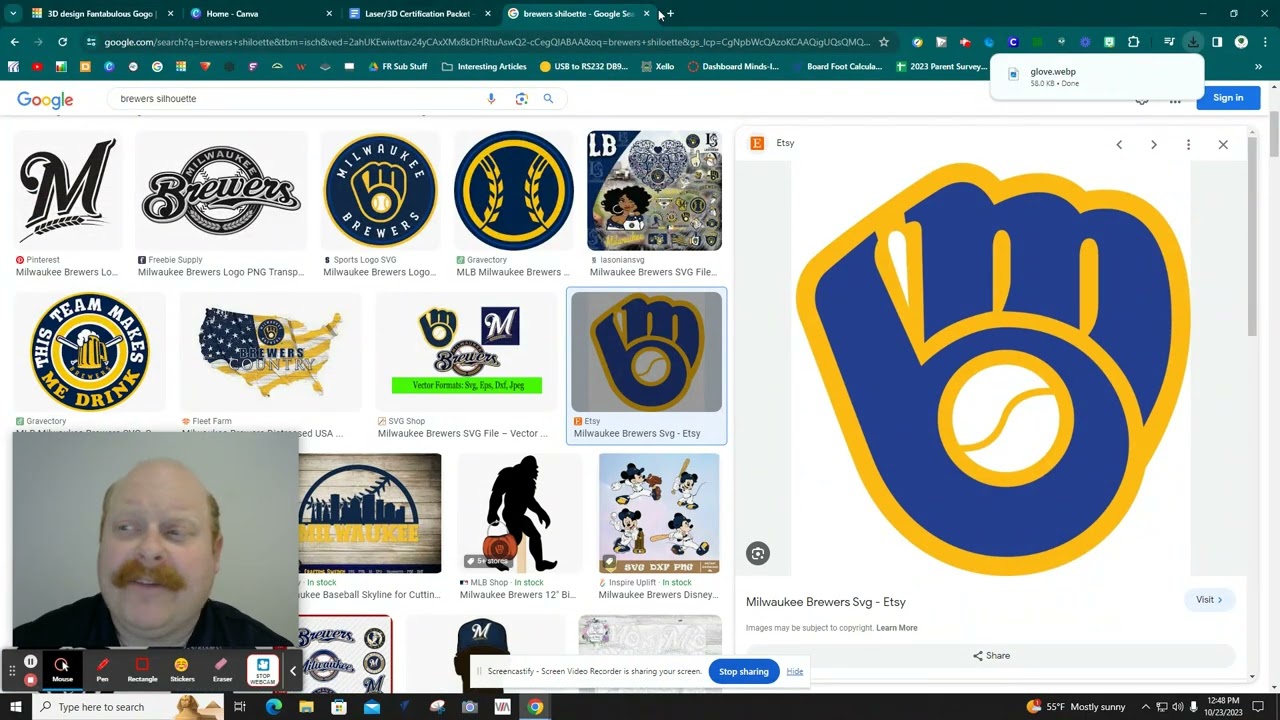Click Stop sharing in Screencastify bar
1280x720 pixels.
744,672
